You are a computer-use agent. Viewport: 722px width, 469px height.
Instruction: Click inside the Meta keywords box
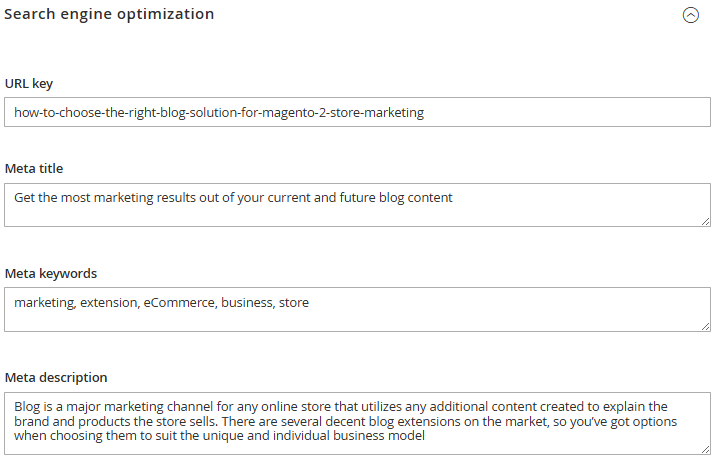[357, 309]
